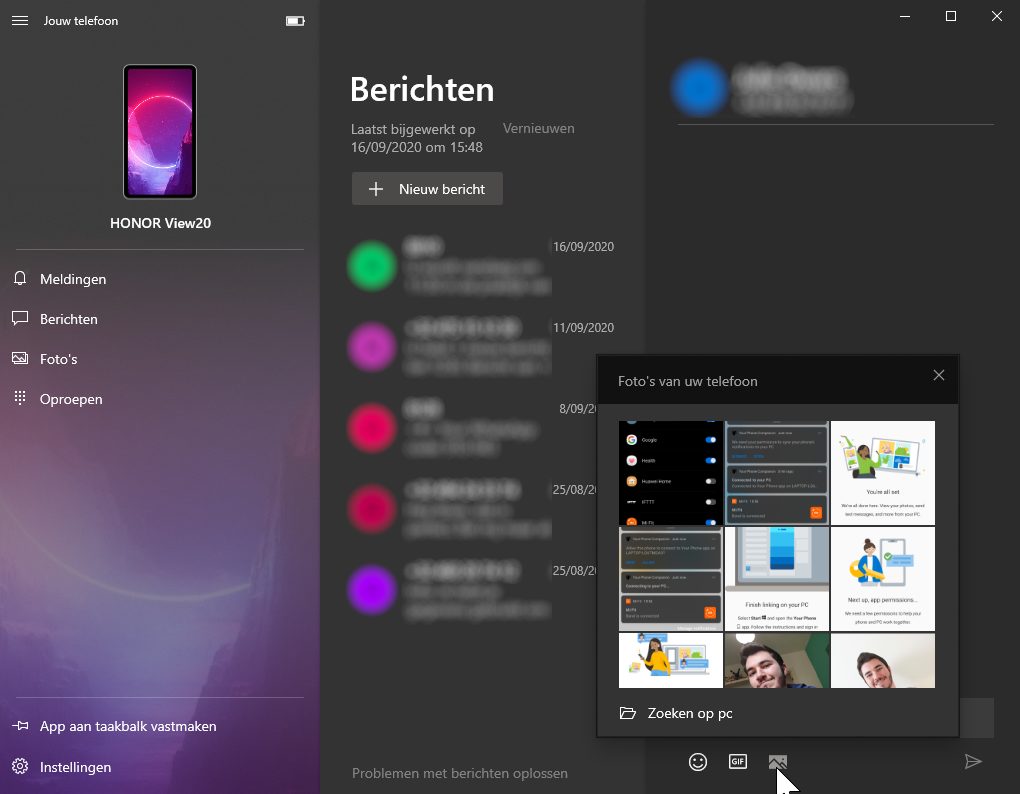Open Meldingen in the sidebar

72,279
